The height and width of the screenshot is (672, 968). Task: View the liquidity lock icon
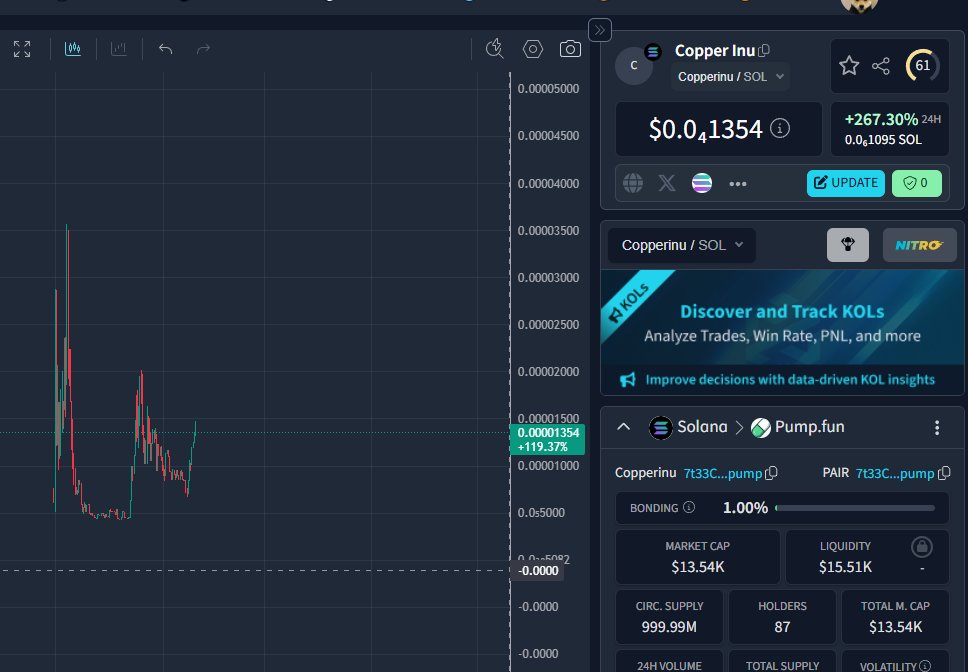click(x=922, y=547)
